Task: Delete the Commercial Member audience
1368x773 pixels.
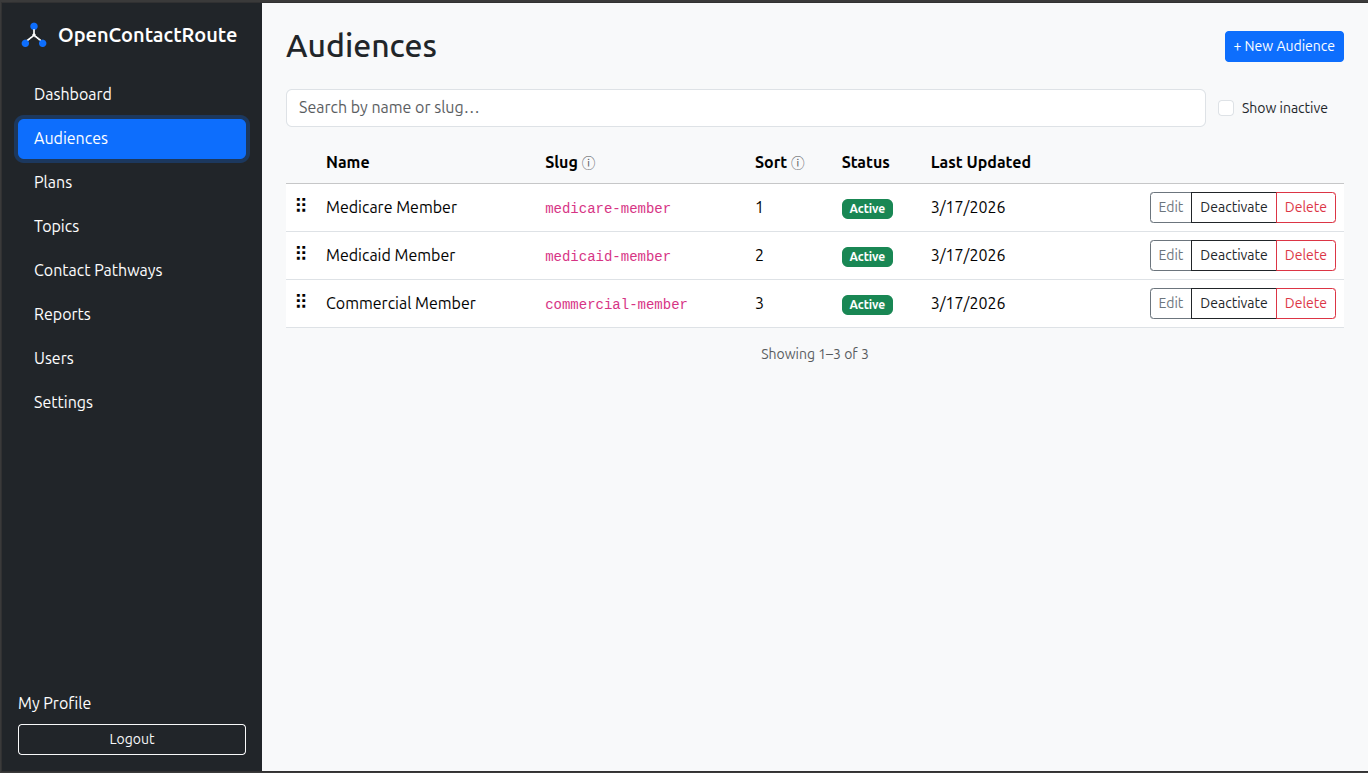Action: point(1306,303)
